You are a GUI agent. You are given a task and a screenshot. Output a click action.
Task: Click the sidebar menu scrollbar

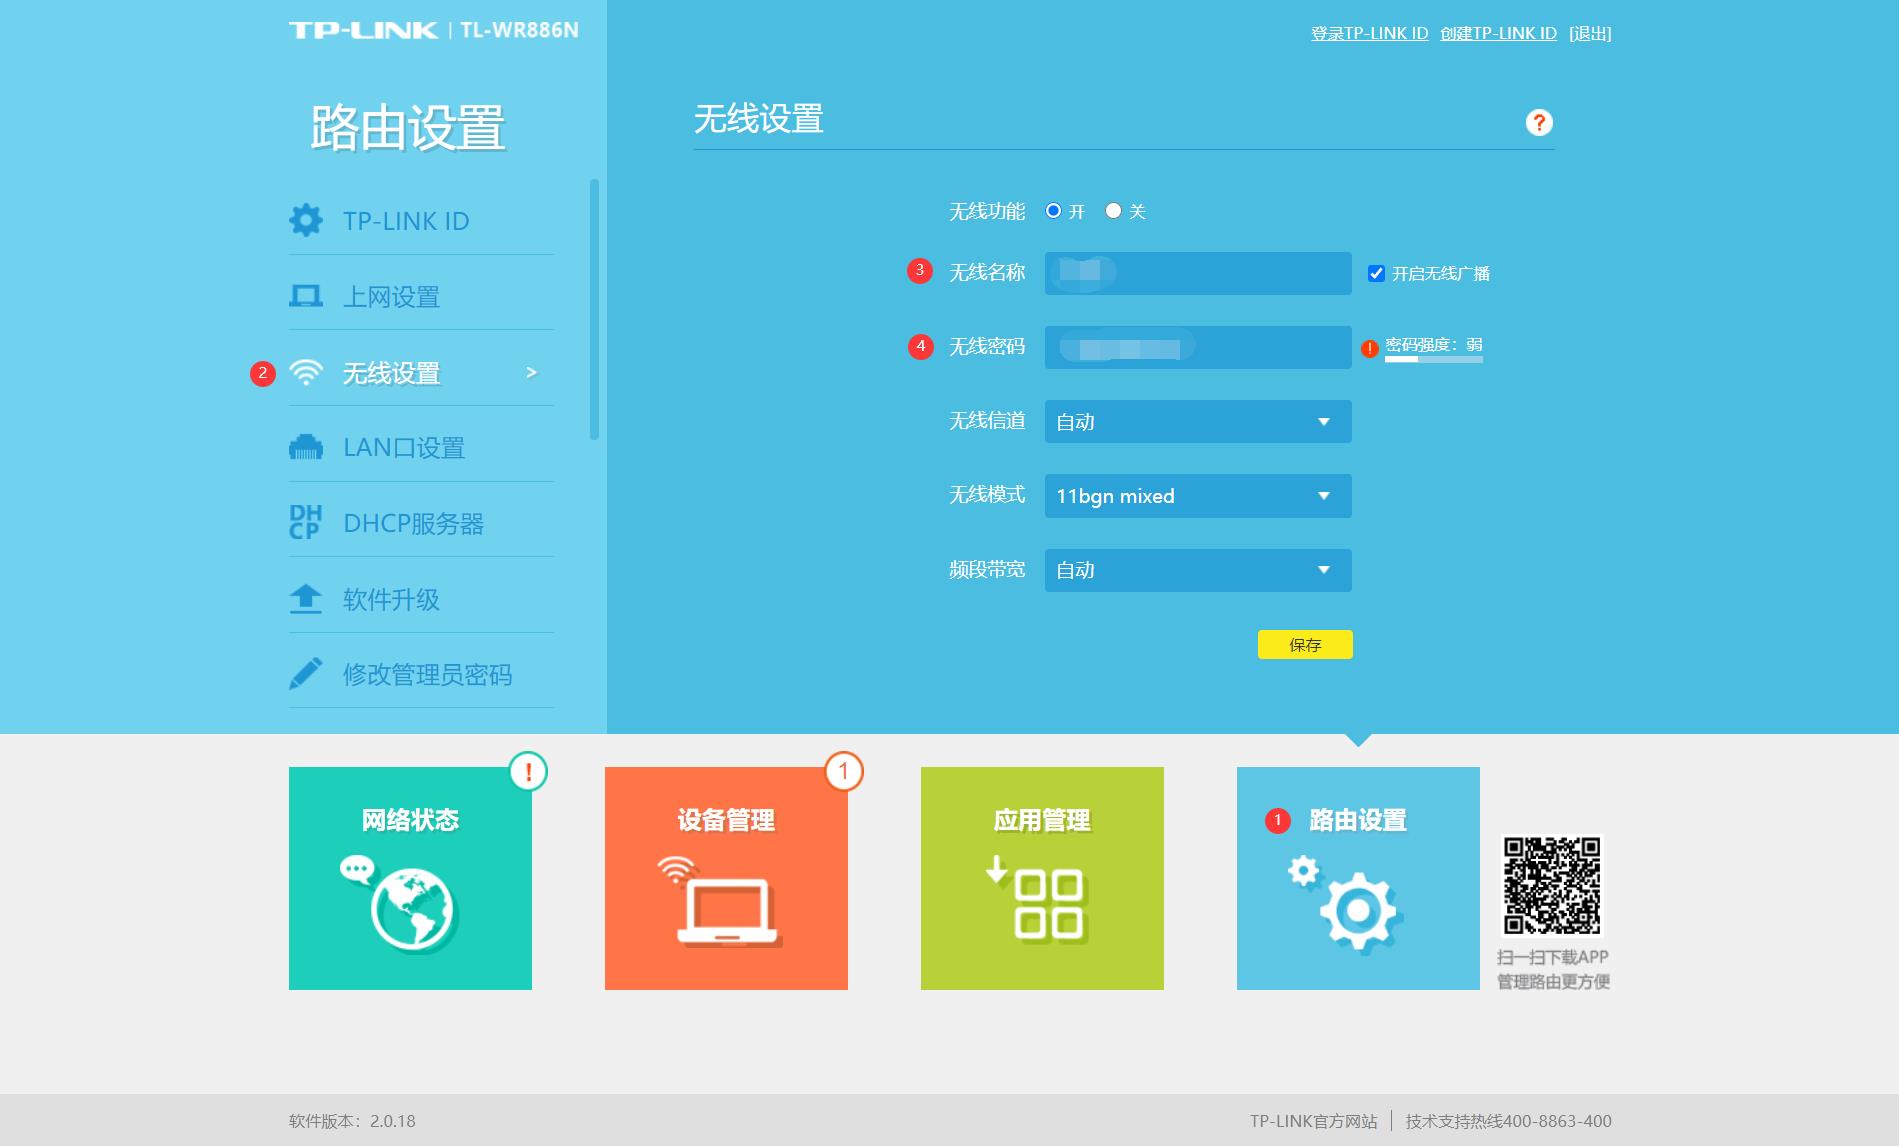point(594,309)
